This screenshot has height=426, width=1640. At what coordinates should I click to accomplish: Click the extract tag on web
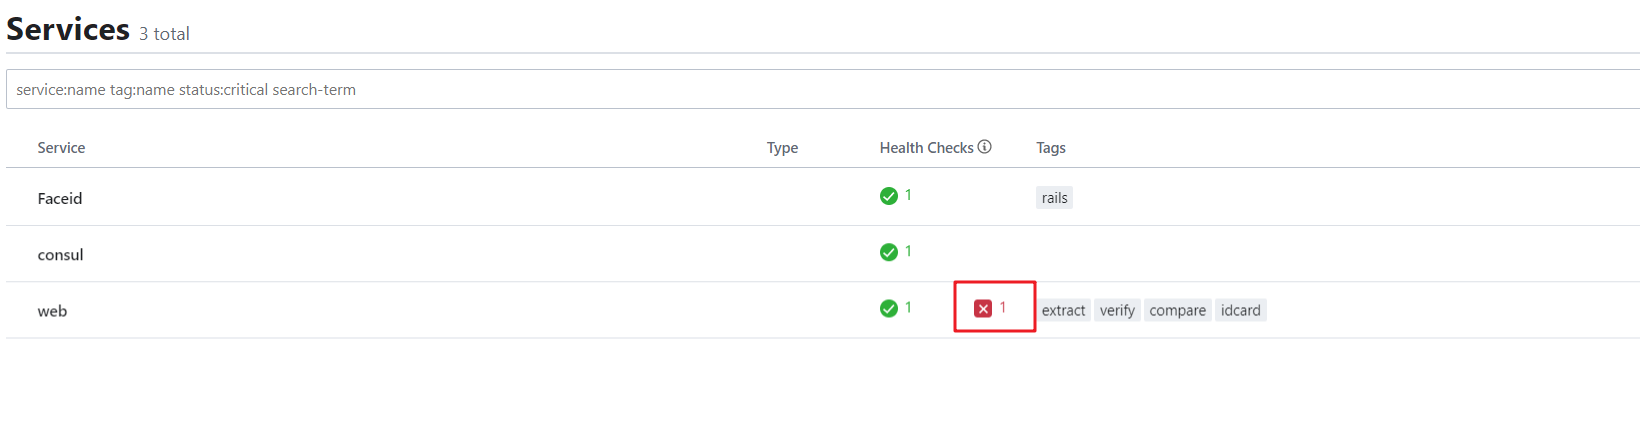tap(1063, 310)
